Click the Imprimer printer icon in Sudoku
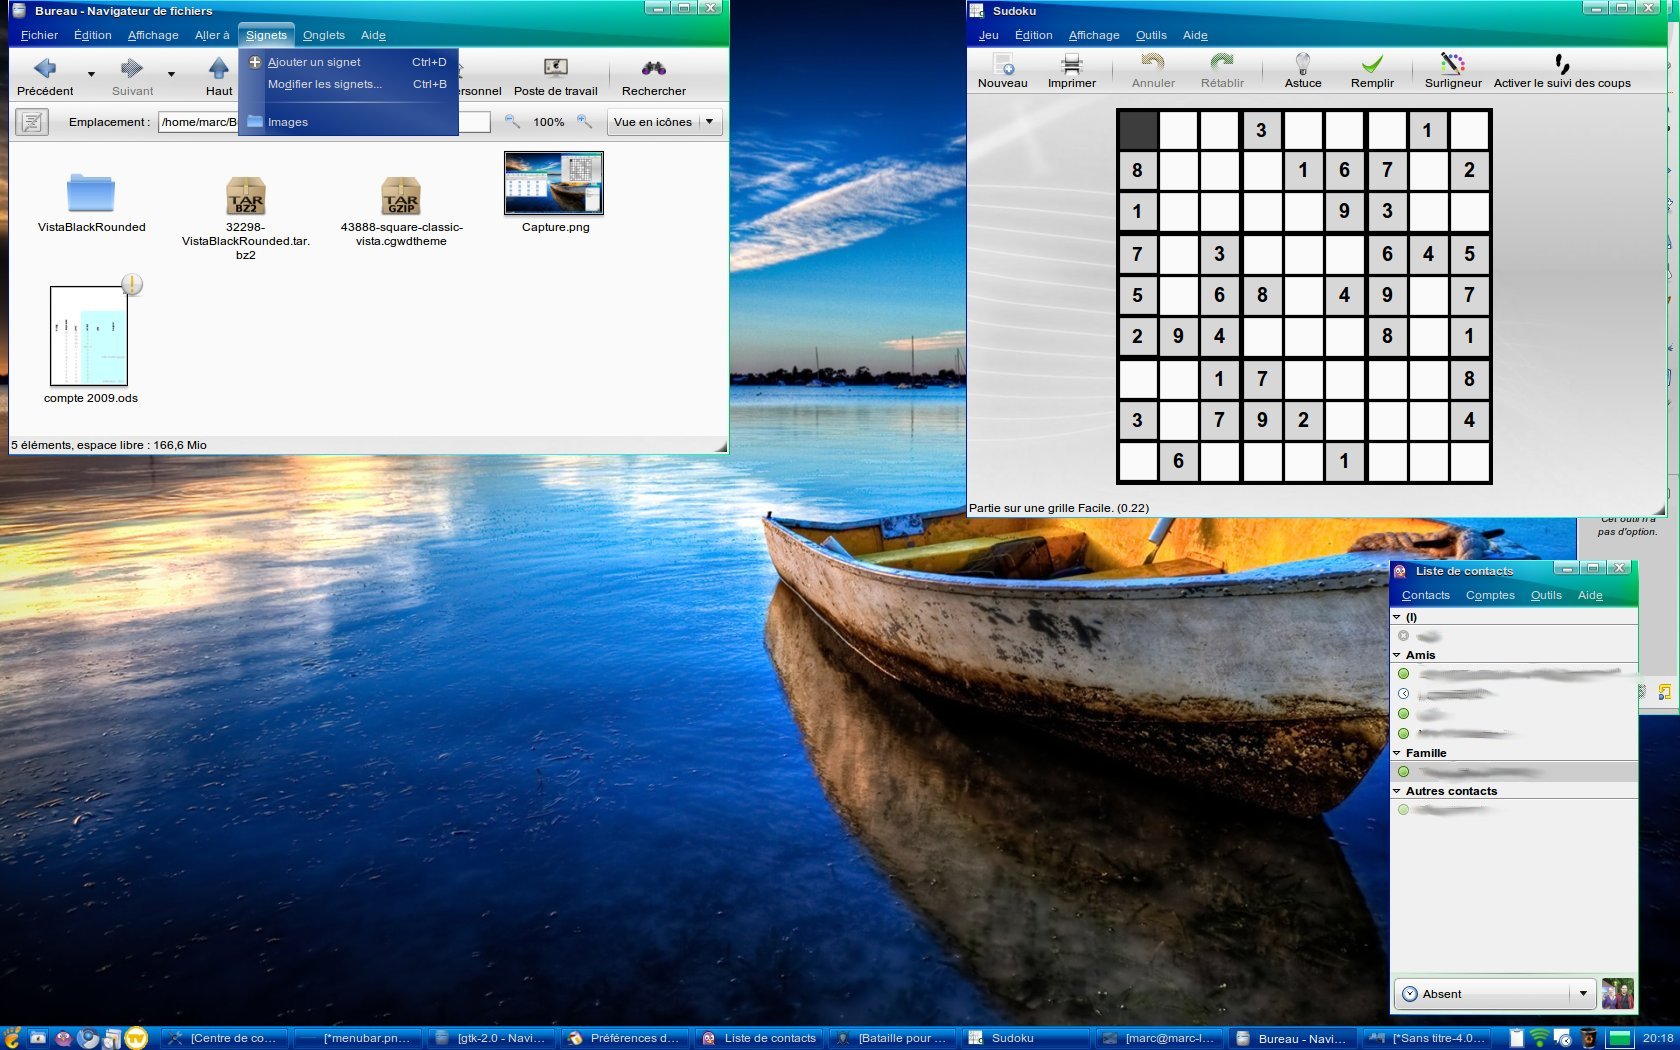The image size is (1680, 1050). (x=1072, y=64)
